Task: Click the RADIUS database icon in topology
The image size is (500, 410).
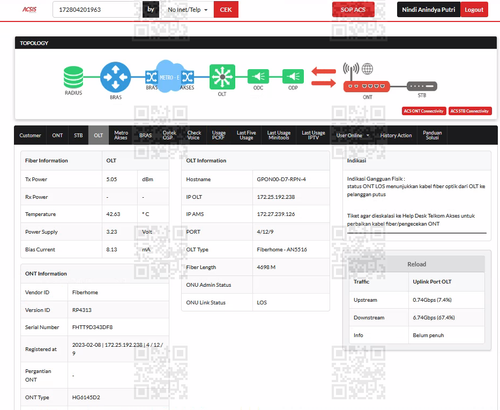Action: pyautogui.click(x=73, y=77)
